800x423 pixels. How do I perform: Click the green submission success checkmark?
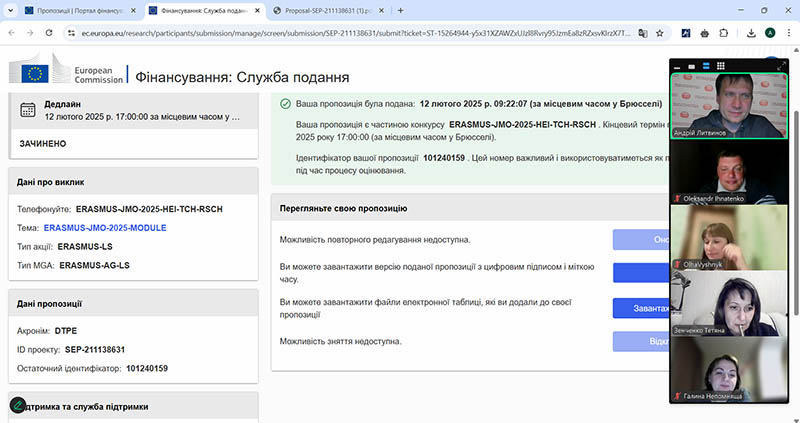pyautogui.click(x=285, y=104)
